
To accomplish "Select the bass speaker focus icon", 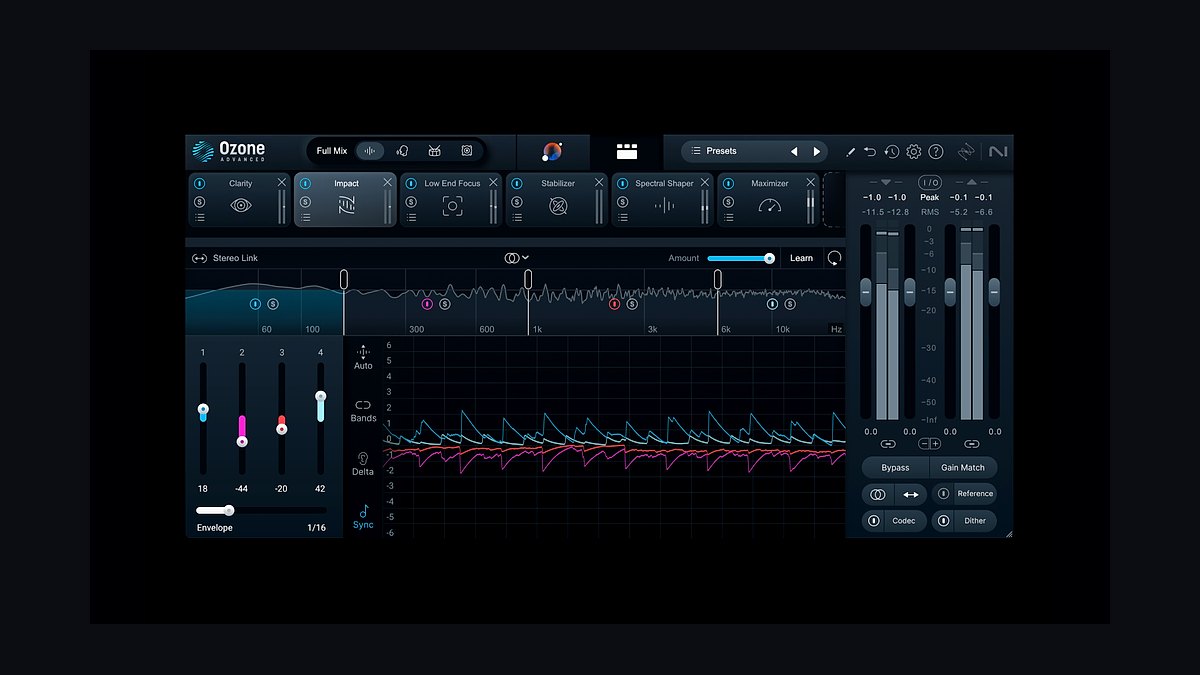I will pos(467,151).
